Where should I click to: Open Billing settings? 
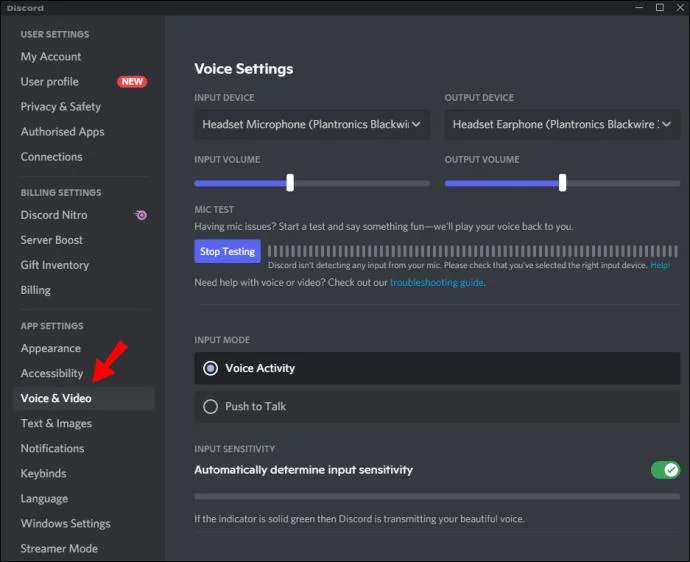pyautogui.click(x=35, y=290)
